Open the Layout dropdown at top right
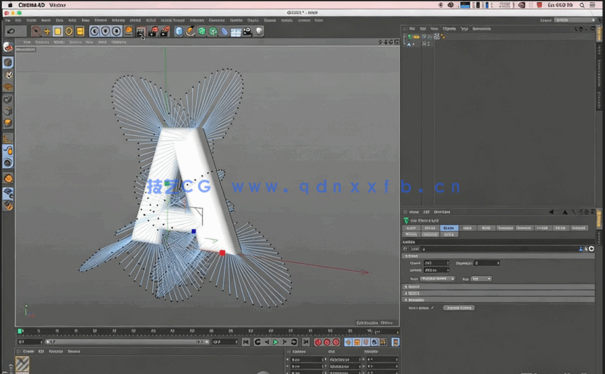The width and height of the screenshot is (605, 374). (575, 20)
